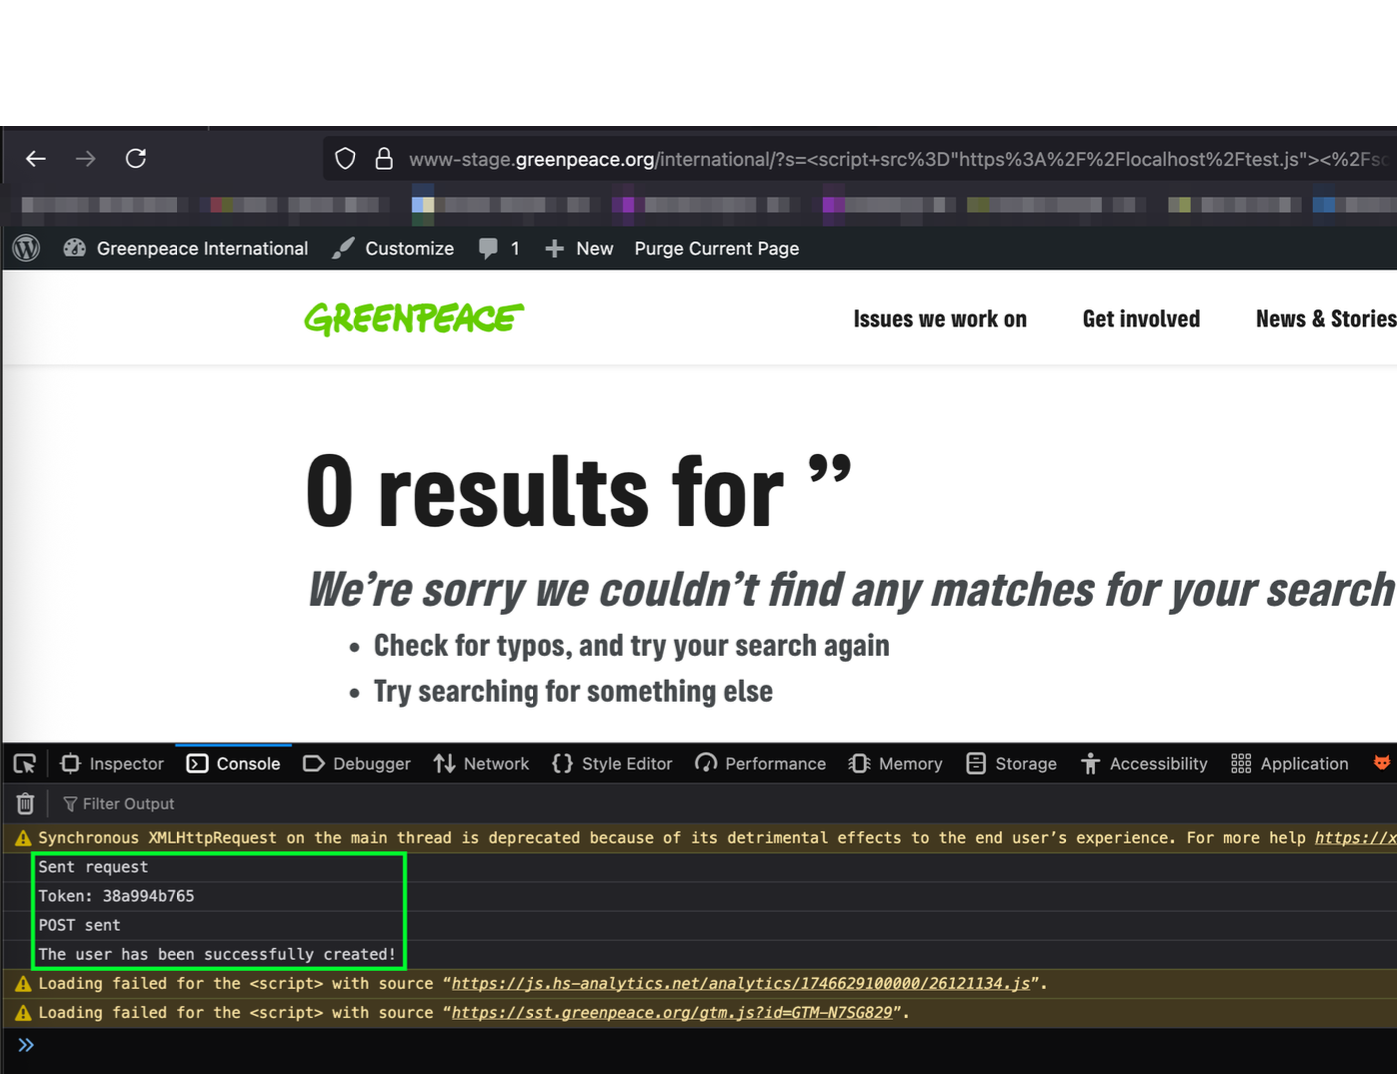Click the fox extension icon in devtools
The width and height of the screenshot is (1400, 1074).
[x=1382, y=763]
